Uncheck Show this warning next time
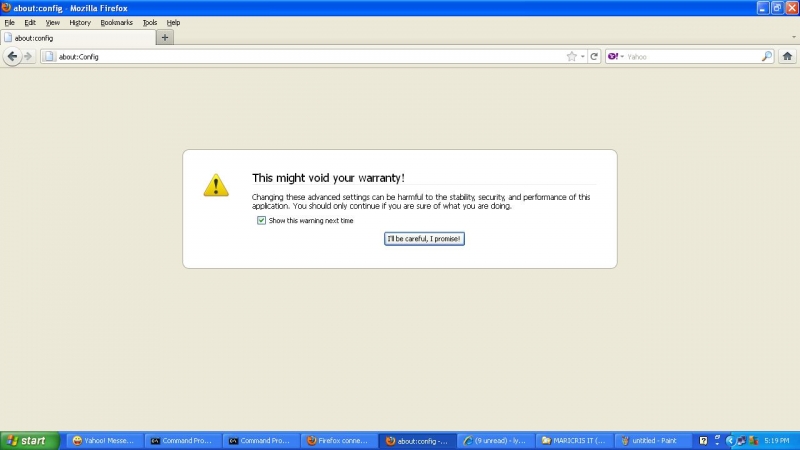Viewport: 800px width, 450px height. pyautogui.click(x=262, y=220)
